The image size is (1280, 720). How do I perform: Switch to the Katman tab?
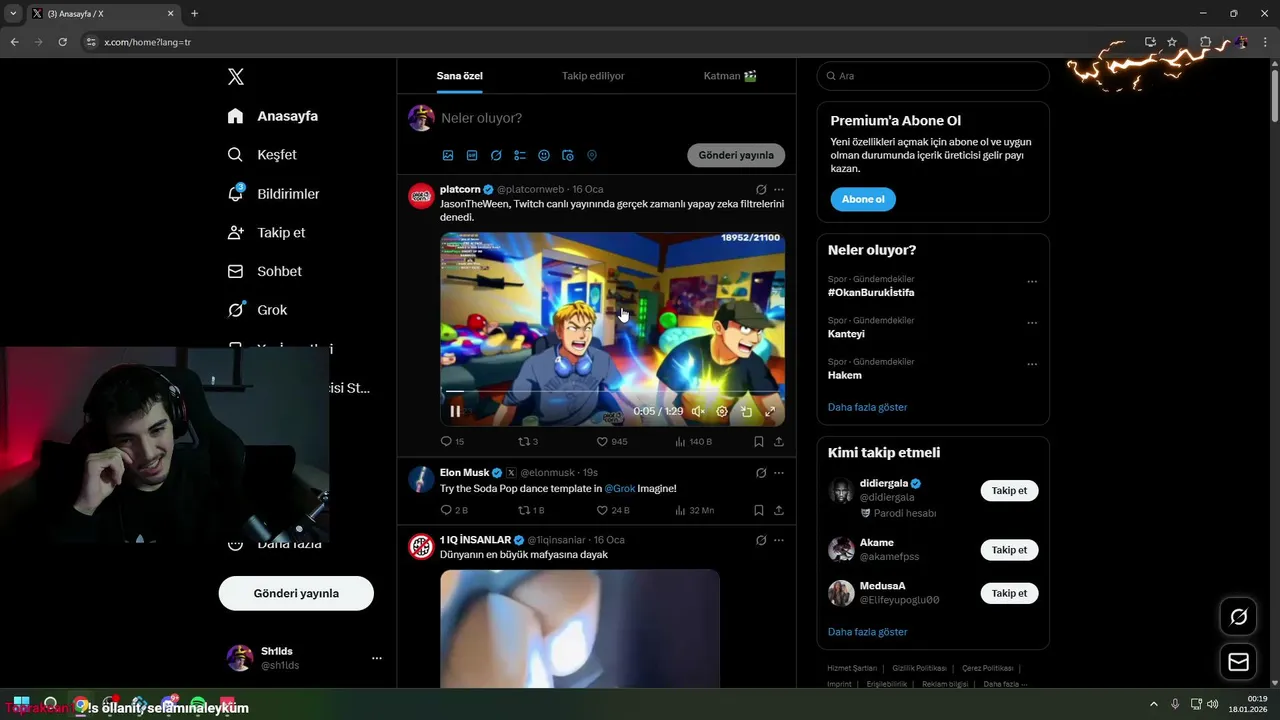pyautogui.click(x=730, y=76)
